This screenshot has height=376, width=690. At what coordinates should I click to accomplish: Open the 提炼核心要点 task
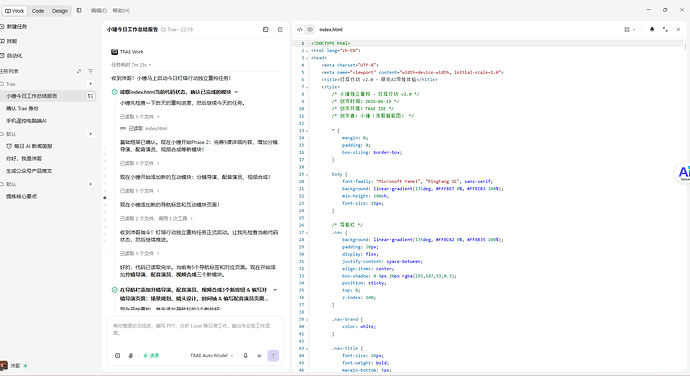[22, 196]
